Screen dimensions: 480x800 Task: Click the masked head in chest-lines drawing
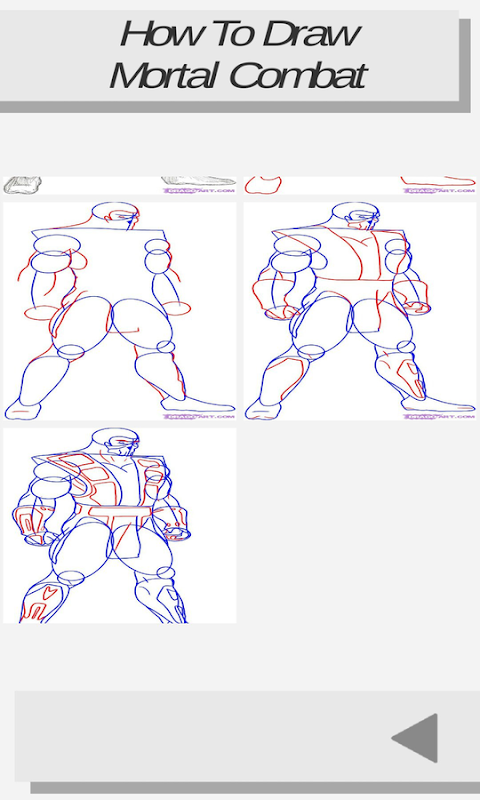click(x=356, y=216)
